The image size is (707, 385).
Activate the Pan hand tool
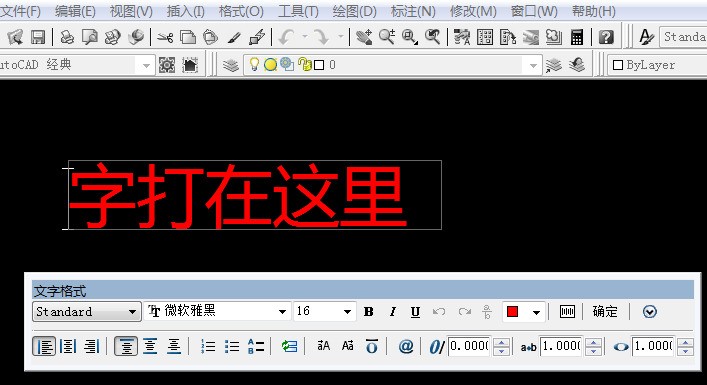click(363, 37)
